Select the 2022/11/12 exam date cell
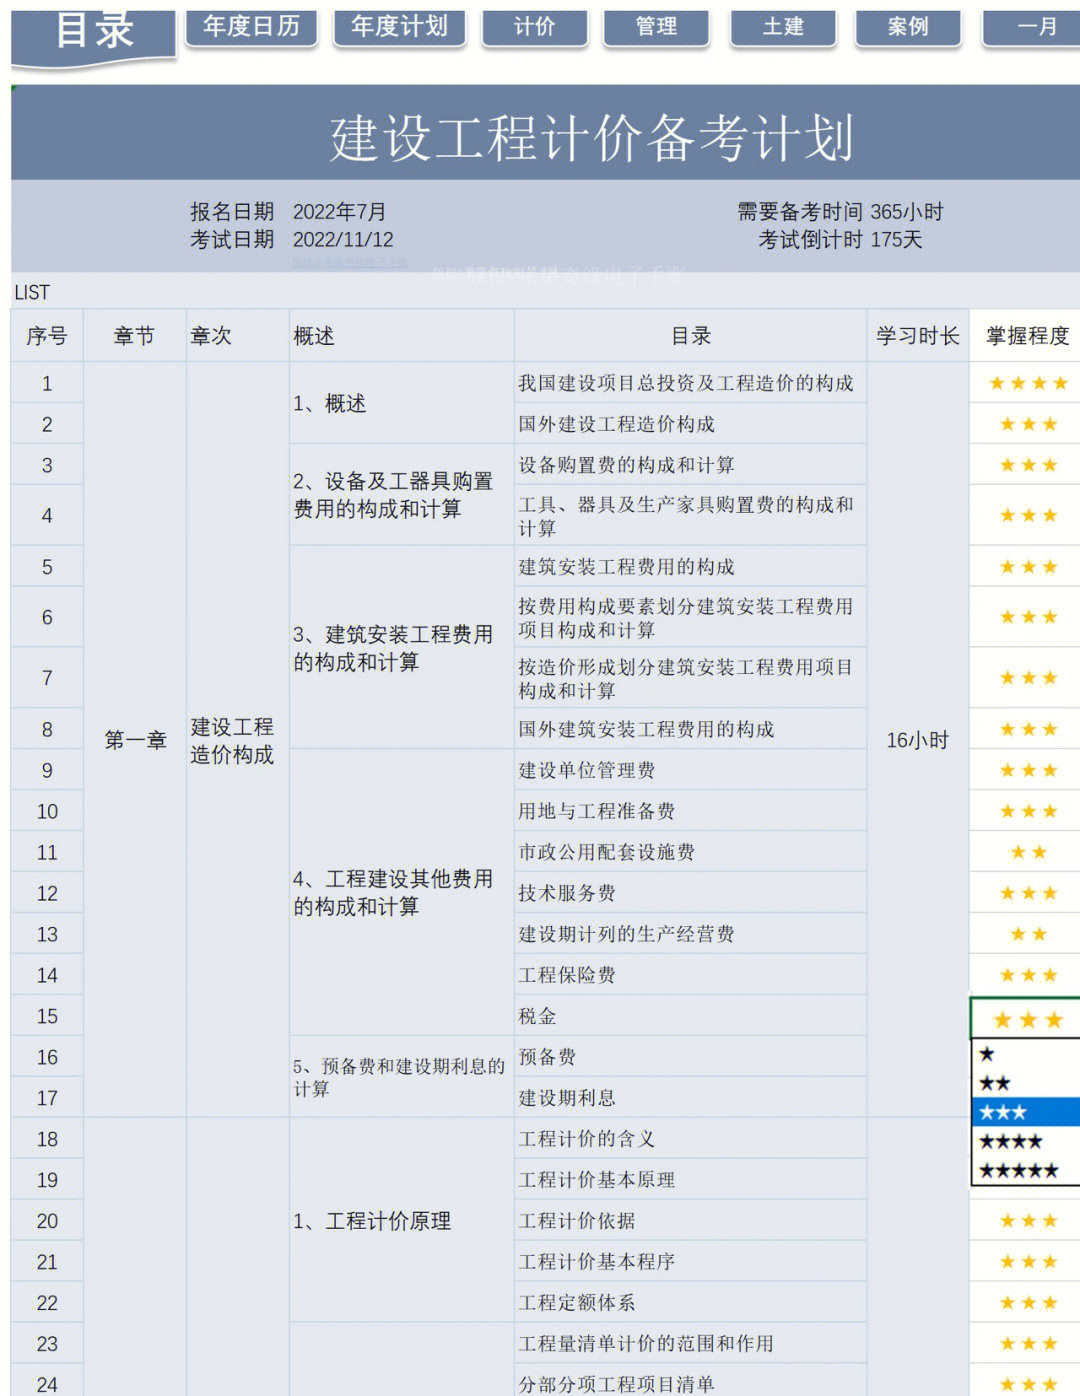 click(343, 240)
